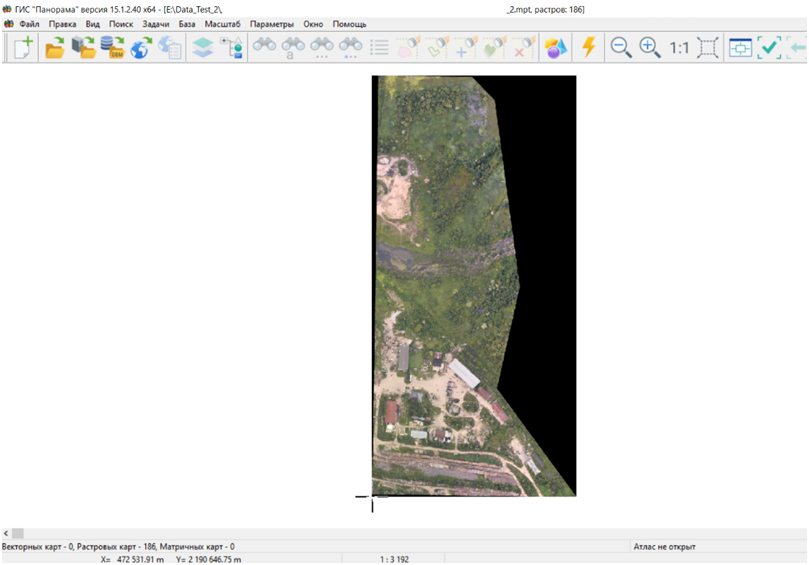809x565 pixels.
Task: Click the first binoculars search icon
Action: pos(264,47)
